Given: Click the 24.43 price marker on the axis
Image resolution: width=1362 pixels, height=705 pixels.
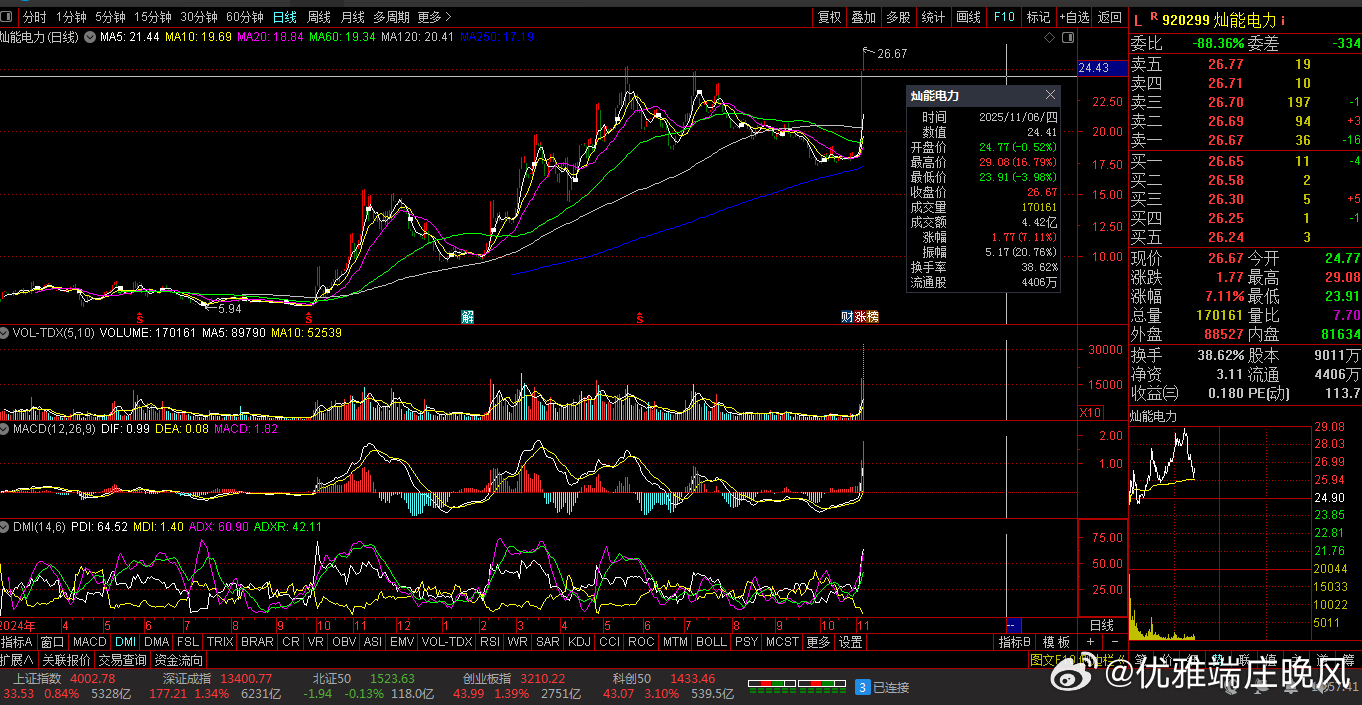Looking at the screenshot, I should (x=1094, y=68).
